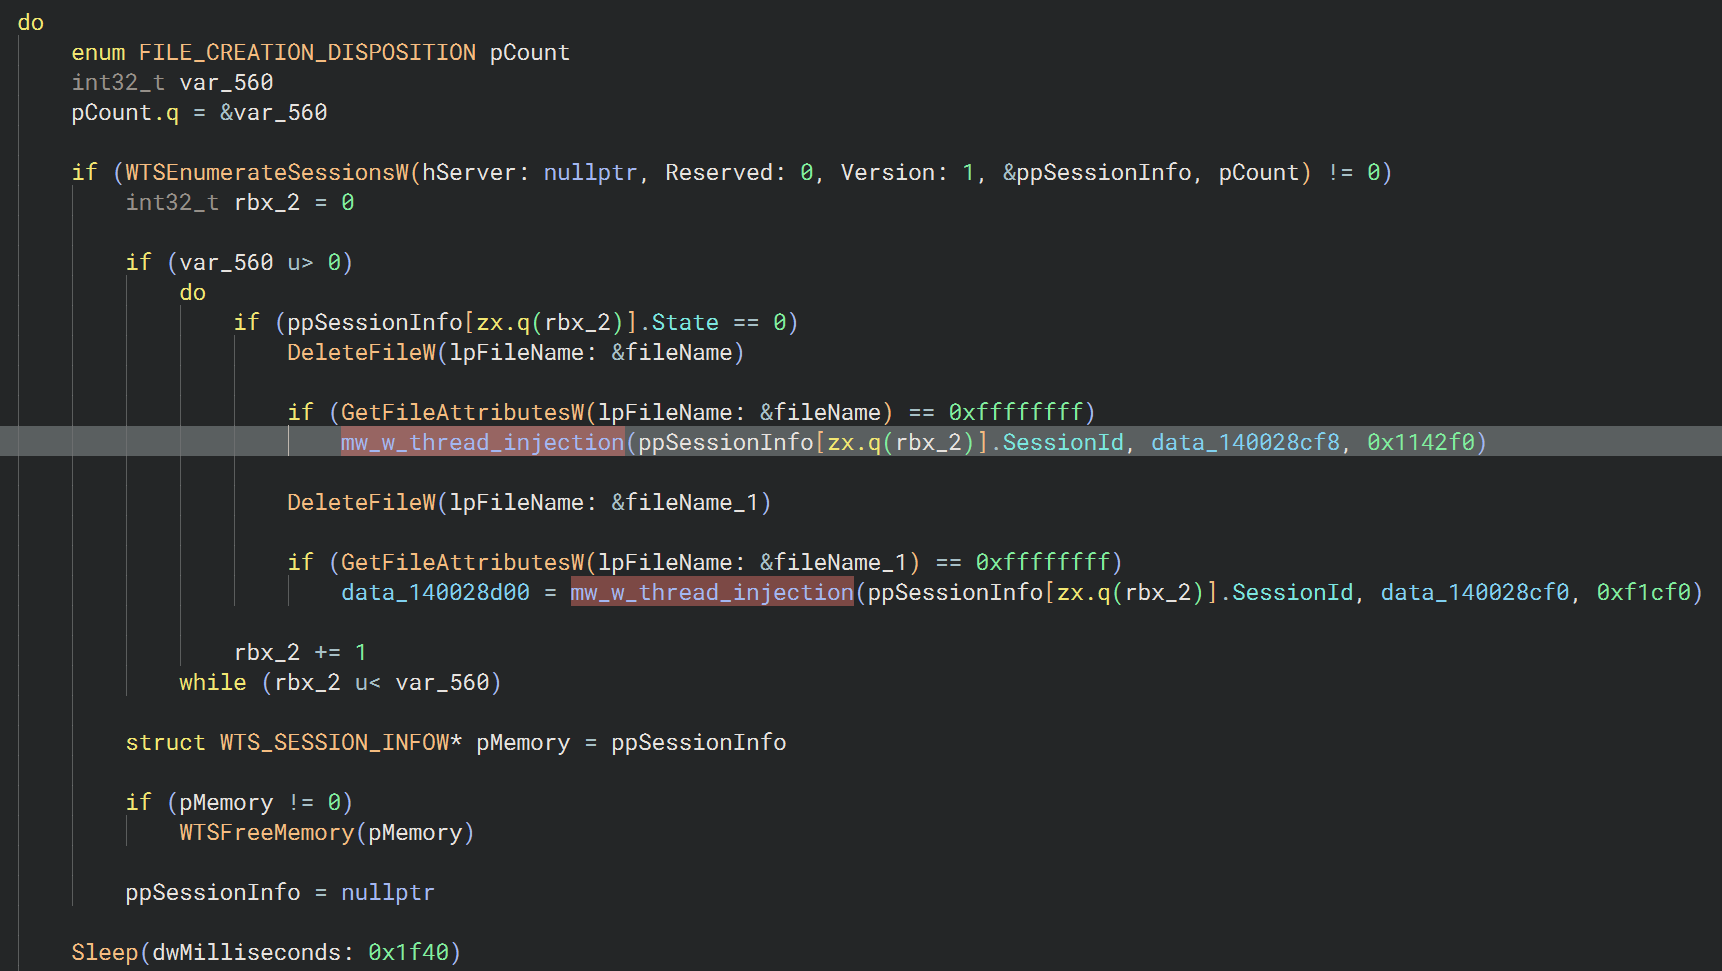Click the topmost do keyword

point(31,22)
